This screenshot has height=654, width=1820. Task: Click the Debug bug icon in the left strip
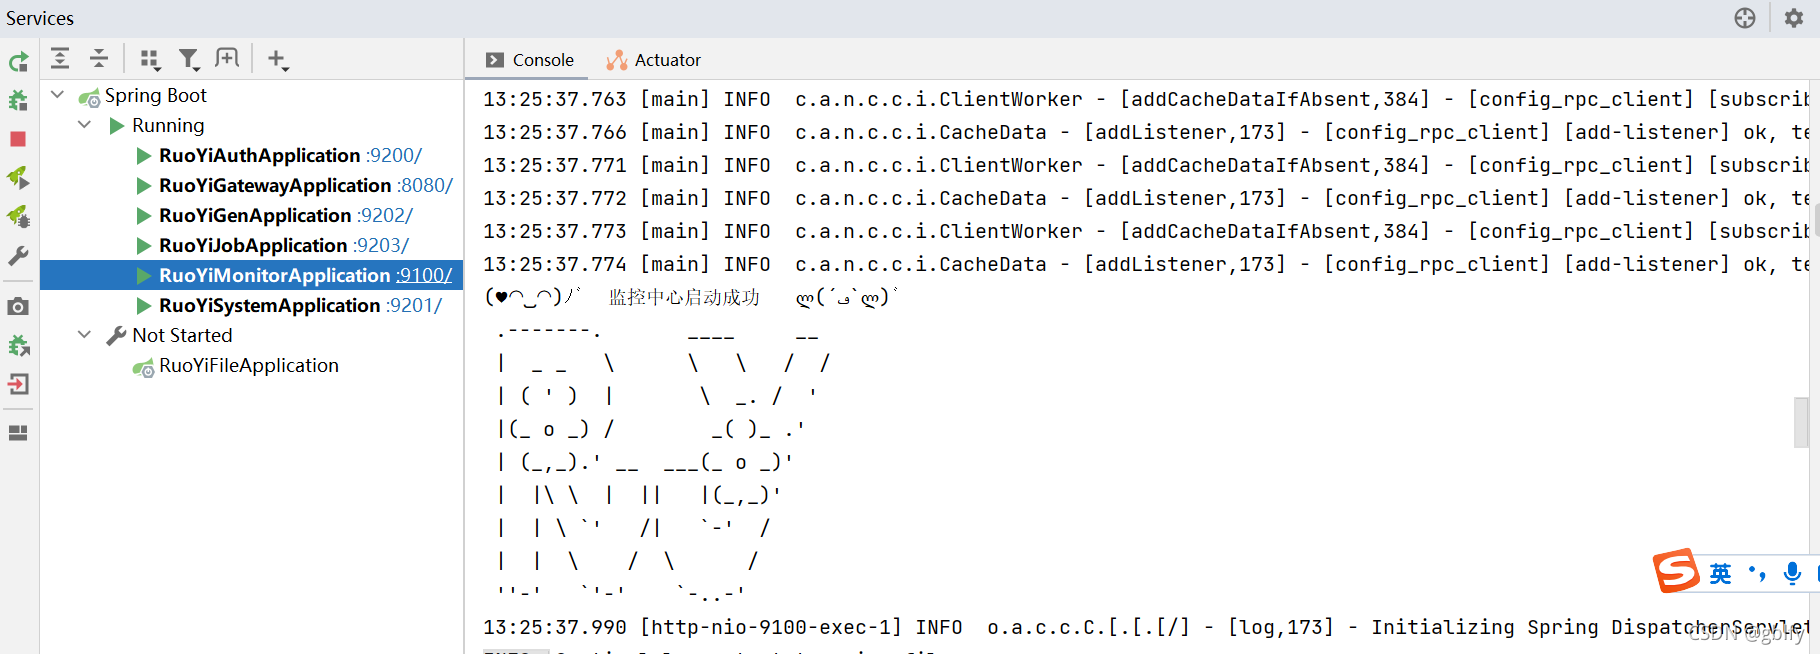tap(18, 100)
